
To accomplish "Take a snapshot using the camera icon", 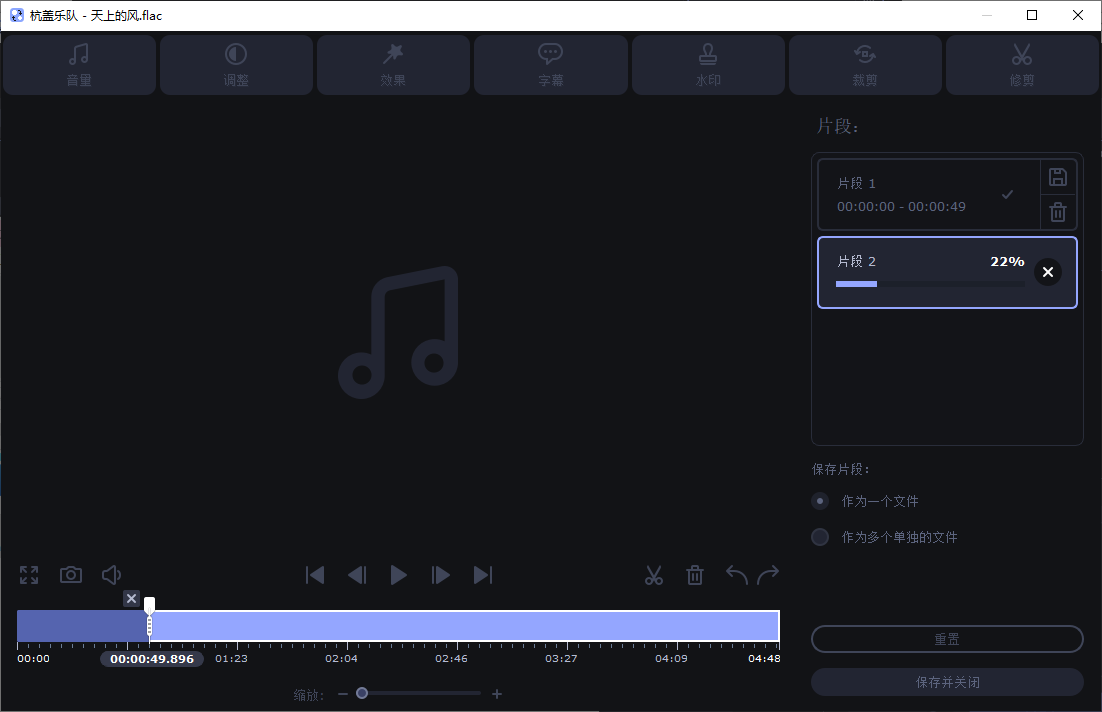I will [70, 574].
